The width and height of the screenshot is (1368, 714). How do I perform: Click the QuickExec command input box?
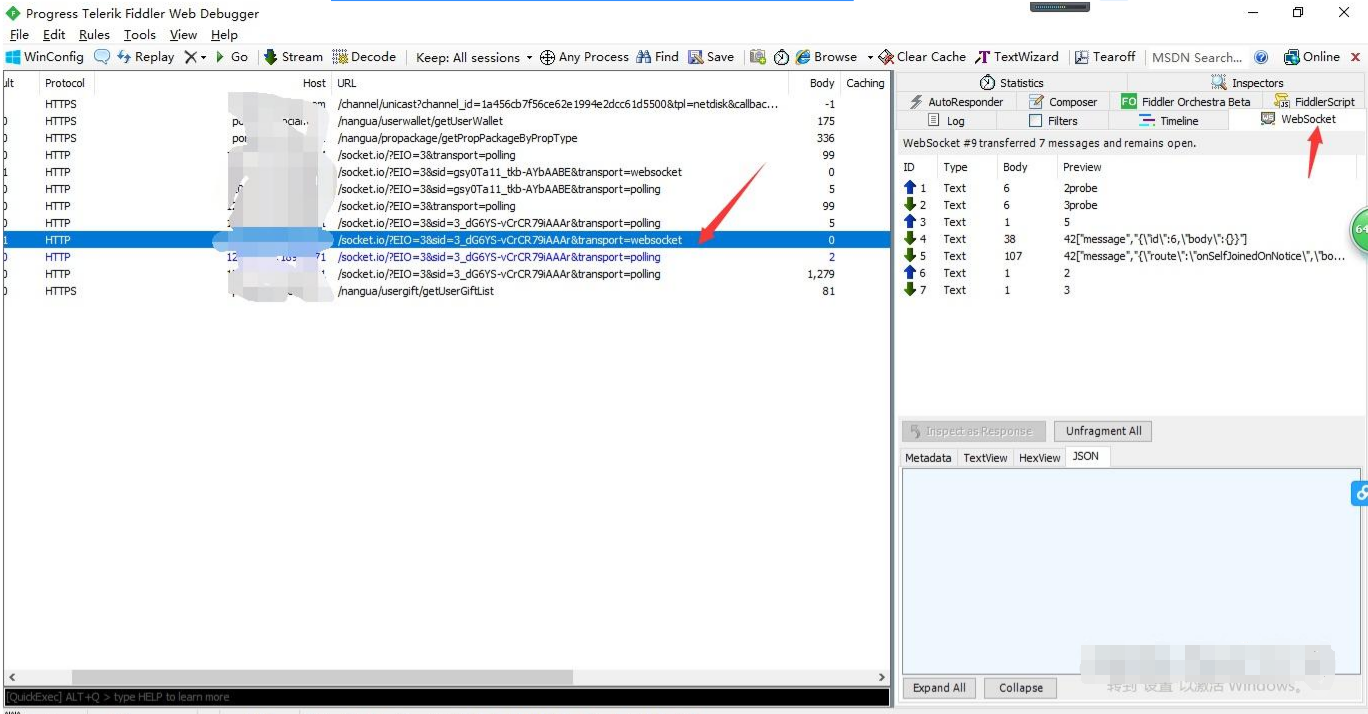446,697
